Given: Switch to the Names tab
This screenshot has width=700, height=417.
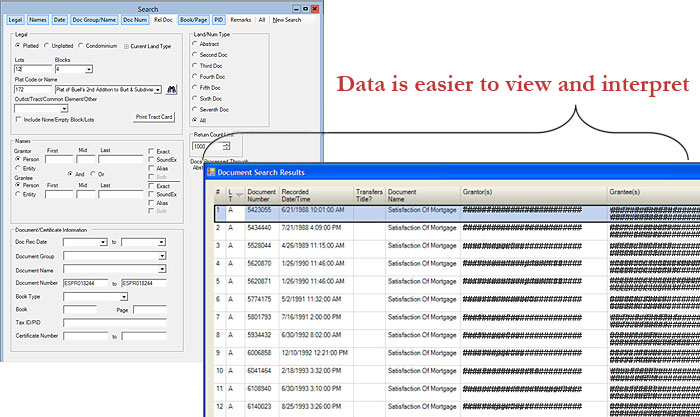Looking at the screenshot, I should click(38, 20).
